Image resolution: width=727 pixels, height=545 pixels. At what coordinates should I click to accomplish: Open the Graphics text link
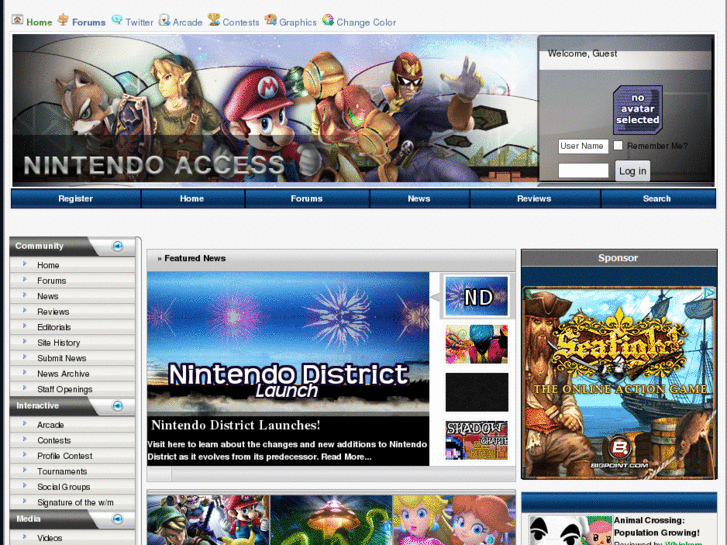[298, 22]
